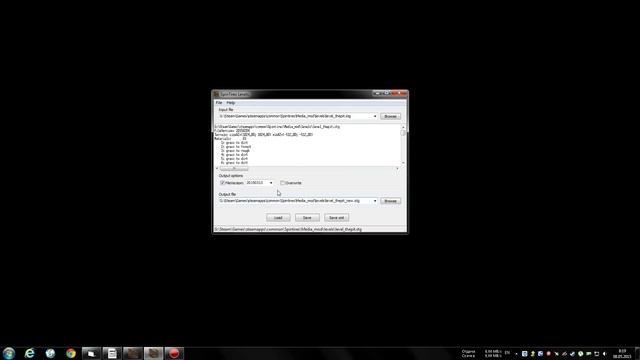Click the scroll-down arrow of the log area
This screenshot has width=640, height=360.
click(403, 163)
